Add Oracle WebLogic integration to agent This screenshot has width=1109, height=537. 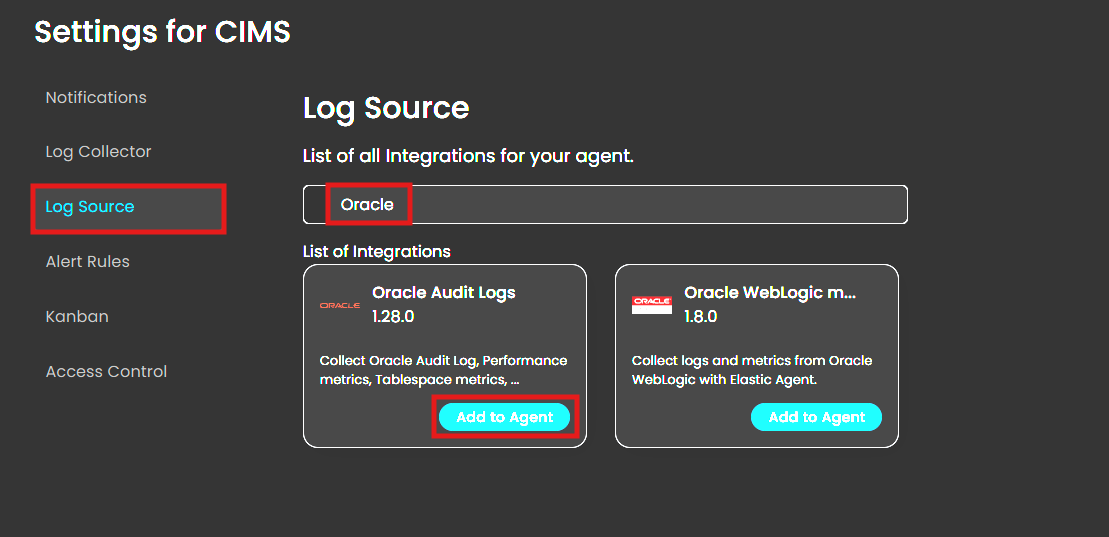click(816, 417)
